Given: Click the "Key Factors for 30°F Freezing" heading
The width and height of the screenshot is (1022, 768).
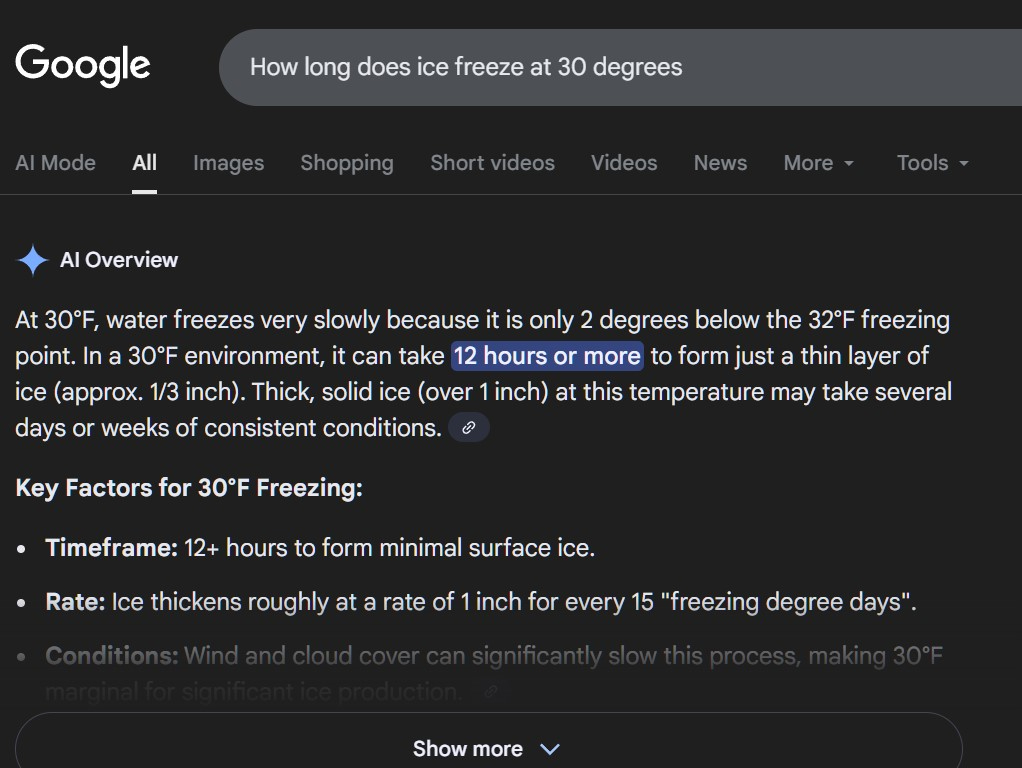Looking at the screenshot, I should tap(189, 488).
